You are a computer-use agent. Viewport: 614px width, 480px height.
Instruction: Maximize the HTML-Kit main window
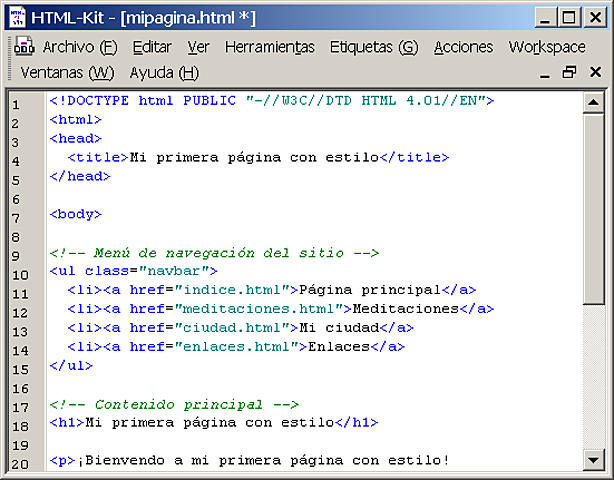[569, 18]
